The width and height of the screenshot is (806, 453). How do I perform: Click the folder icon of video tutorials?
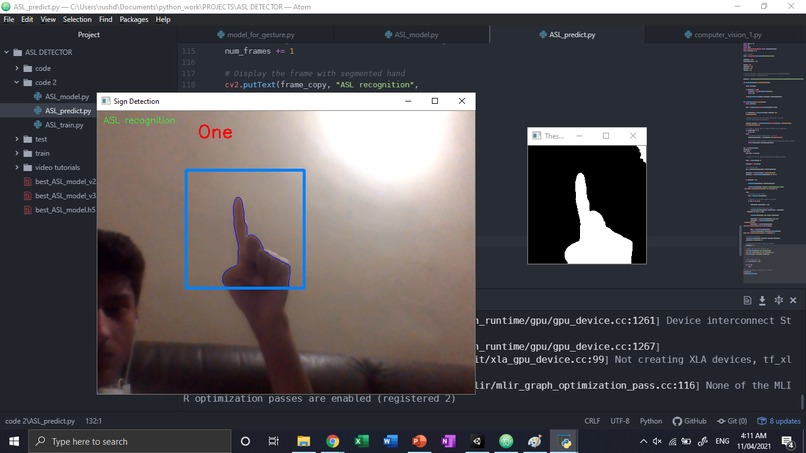click(x=28, y=167)
